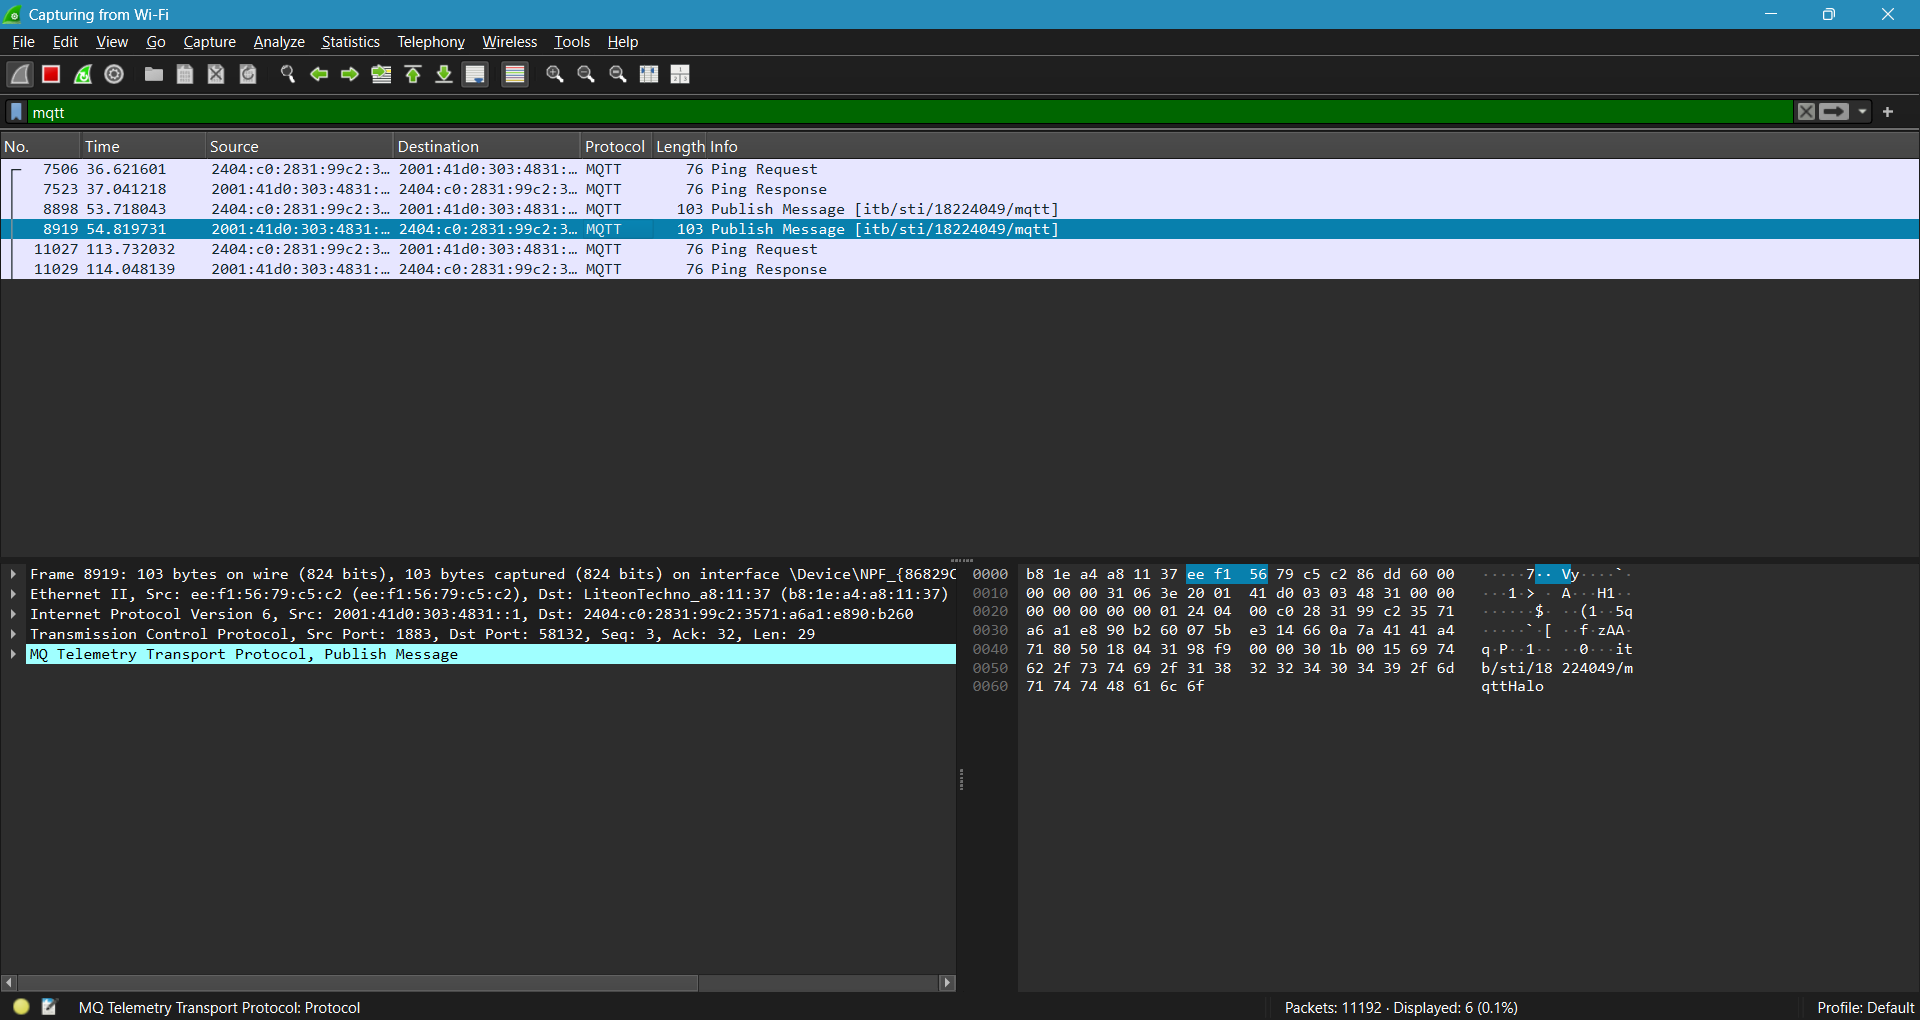Open display filter bookmarks icon
The width and height of the screenshot is (1920, 1020).
pyautogui.click(x=16, y=112)
